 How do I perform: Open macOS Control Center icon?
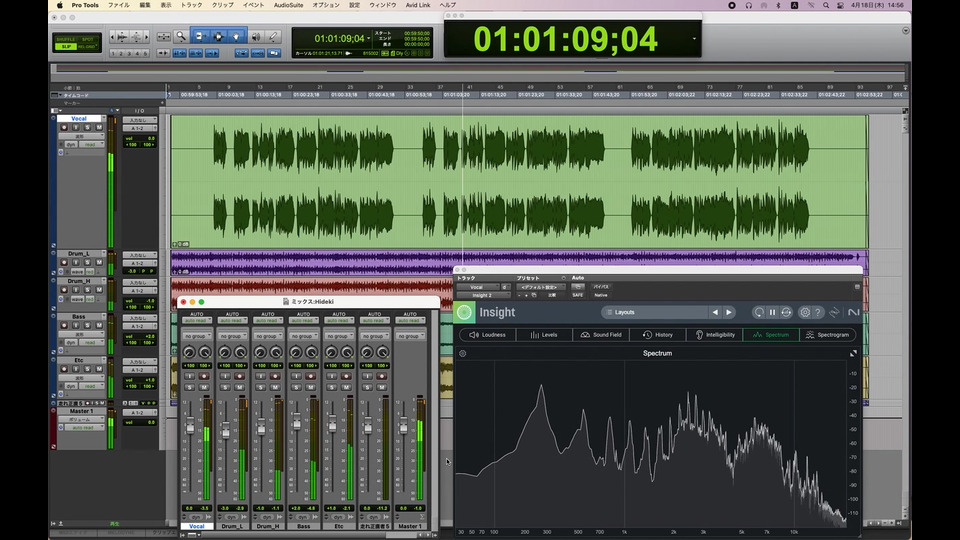[841, 5]
